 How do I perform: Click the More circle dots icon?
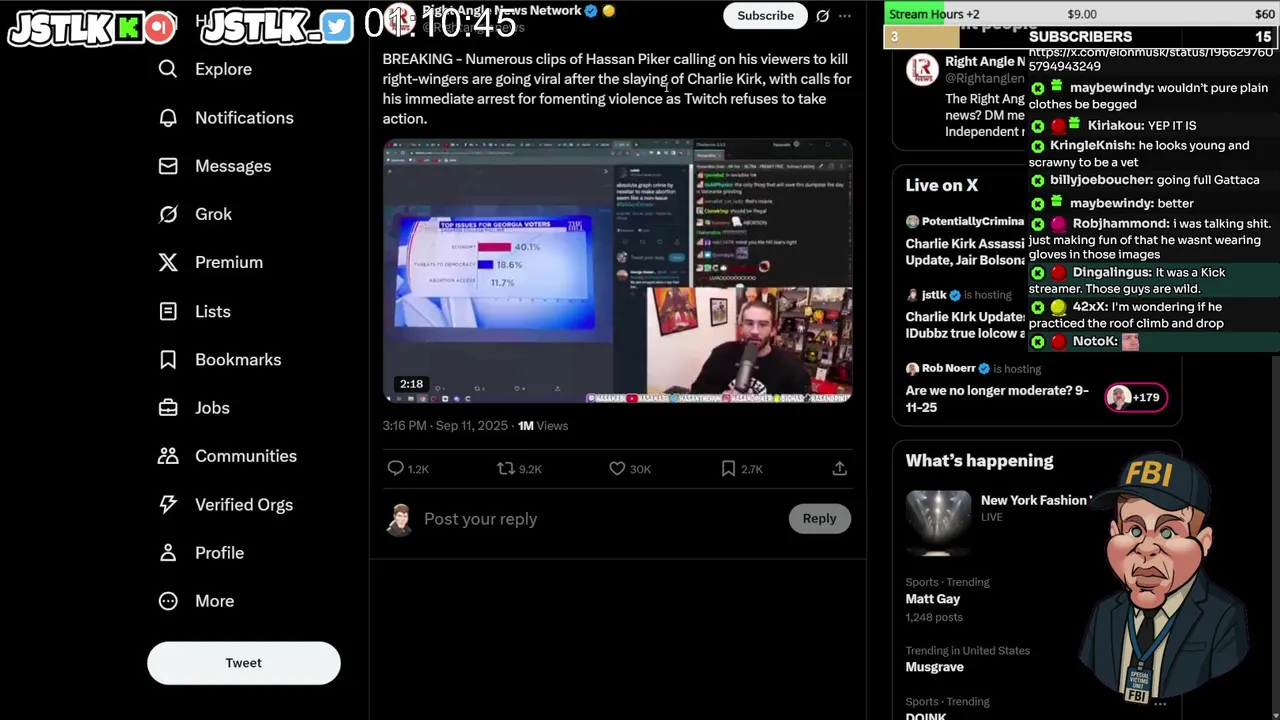168,601
